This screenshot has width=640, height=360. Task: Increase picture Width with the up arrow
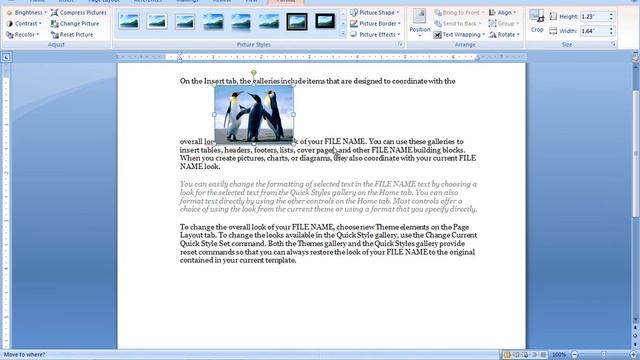point(611,29)
